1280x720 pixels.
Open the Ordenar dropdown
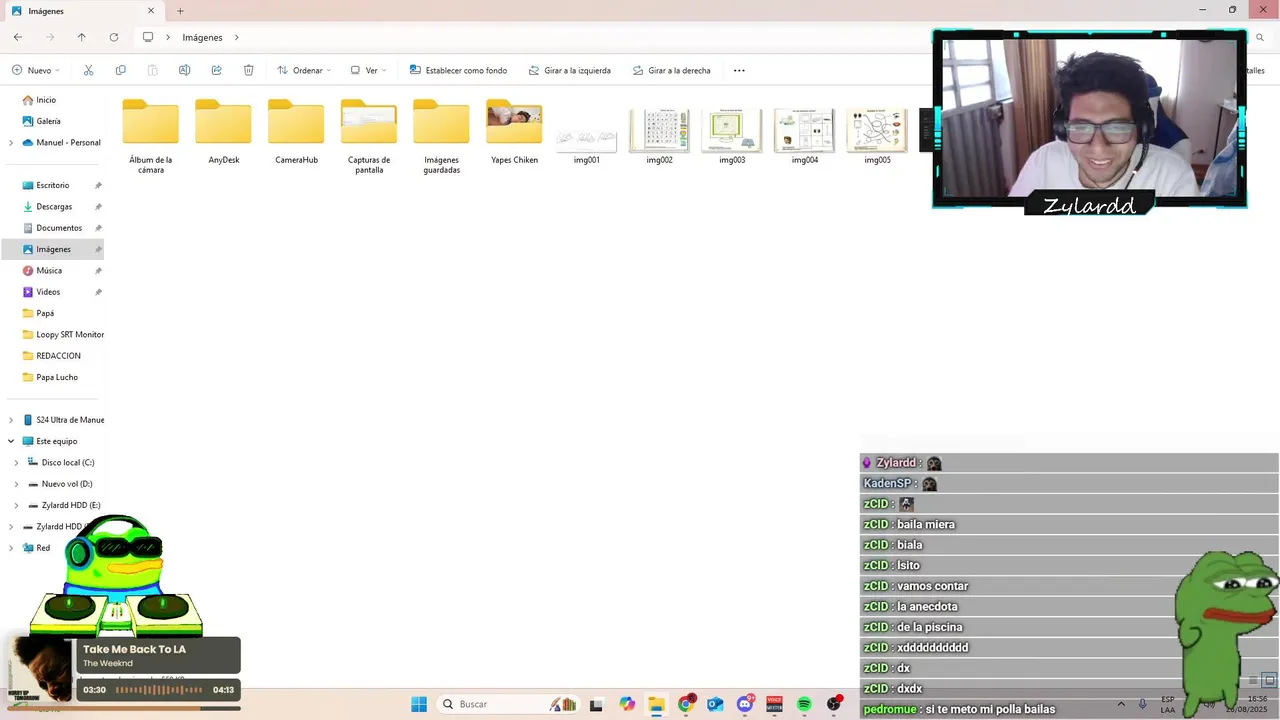point(304,70)
